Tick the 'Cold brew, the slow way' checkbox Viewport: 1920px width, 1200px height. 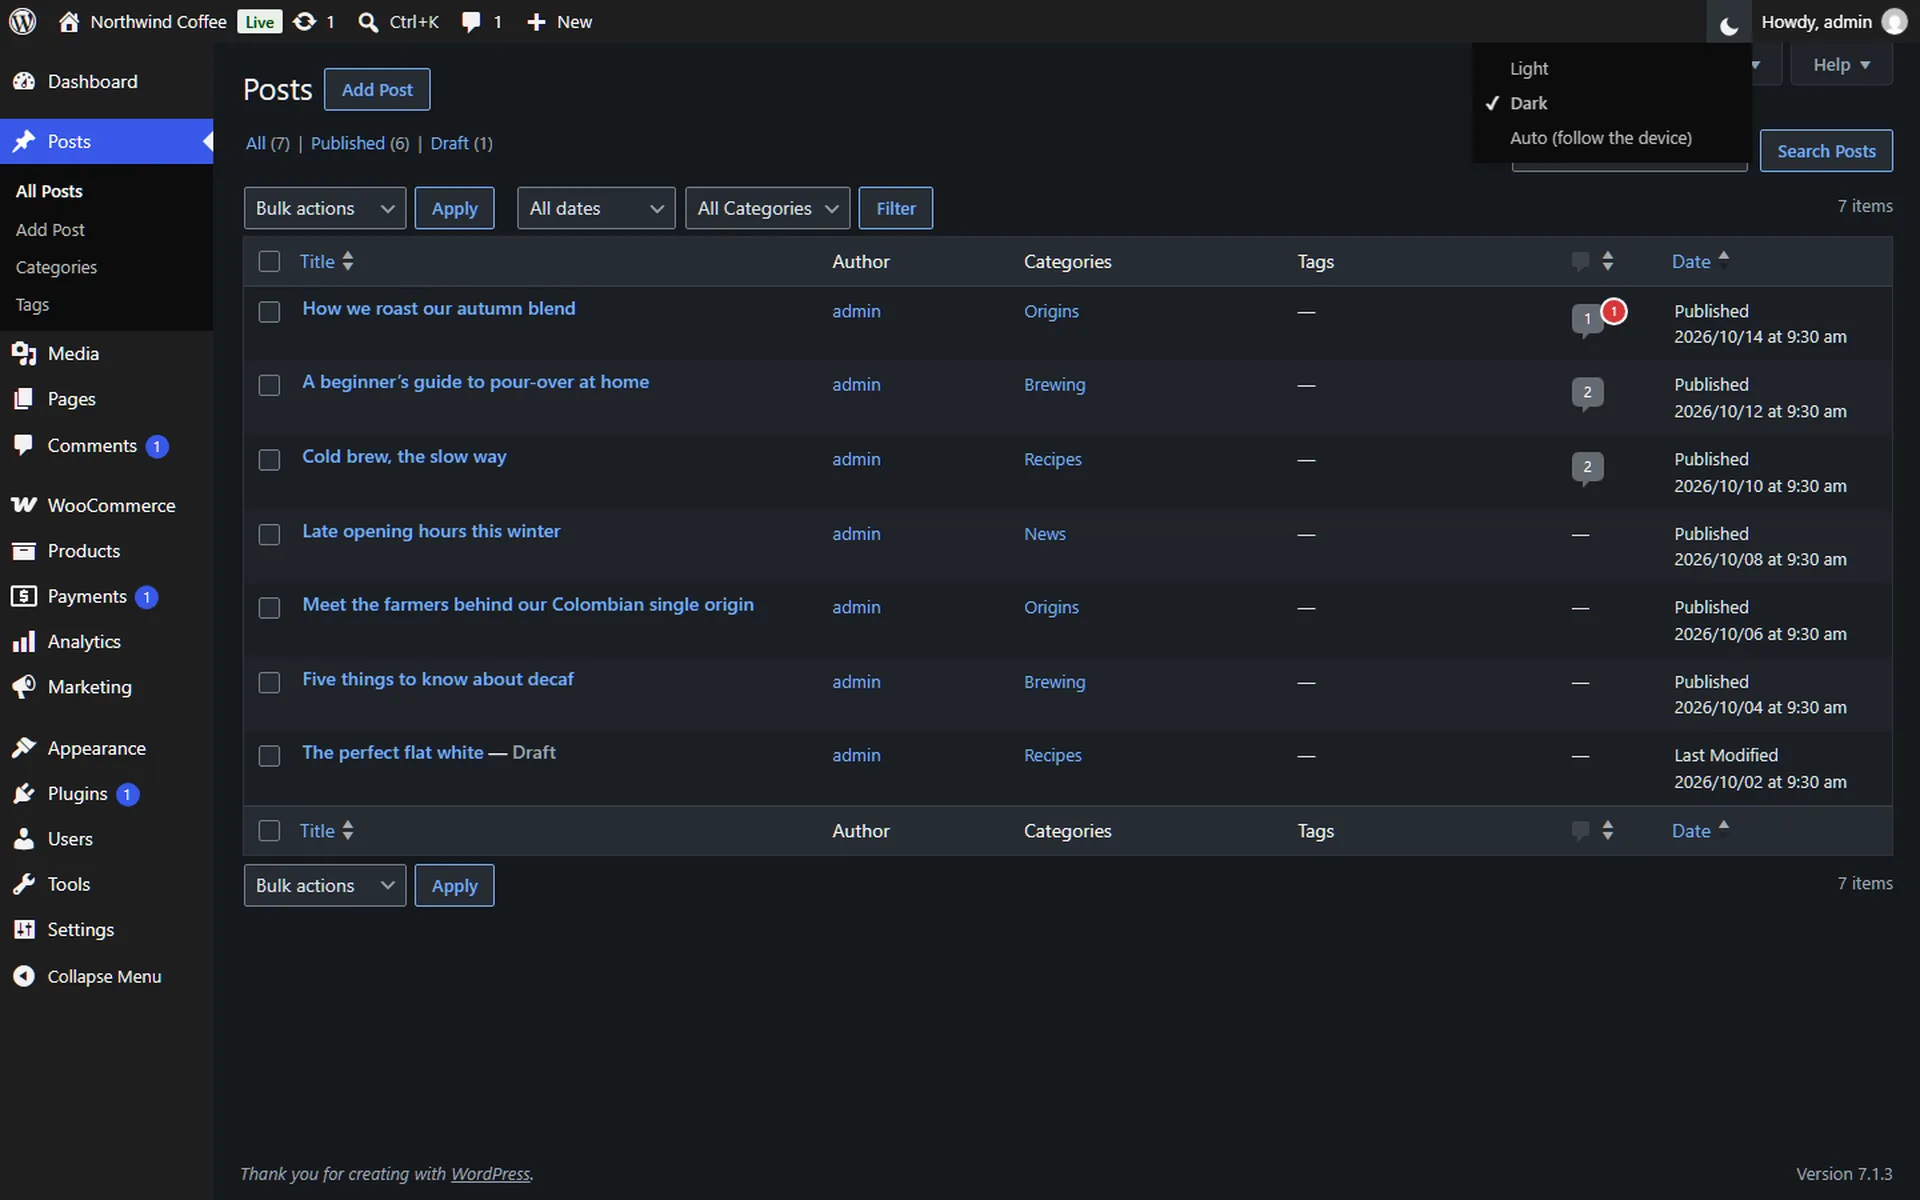[x=269, y=460]
